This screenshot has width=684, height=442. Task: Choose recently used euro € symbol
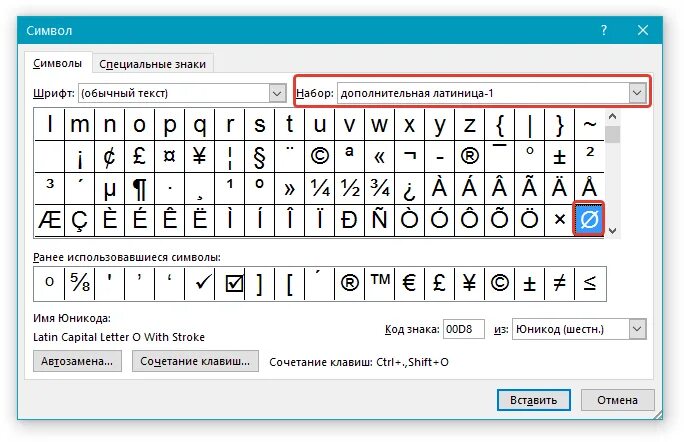point(409,284)
